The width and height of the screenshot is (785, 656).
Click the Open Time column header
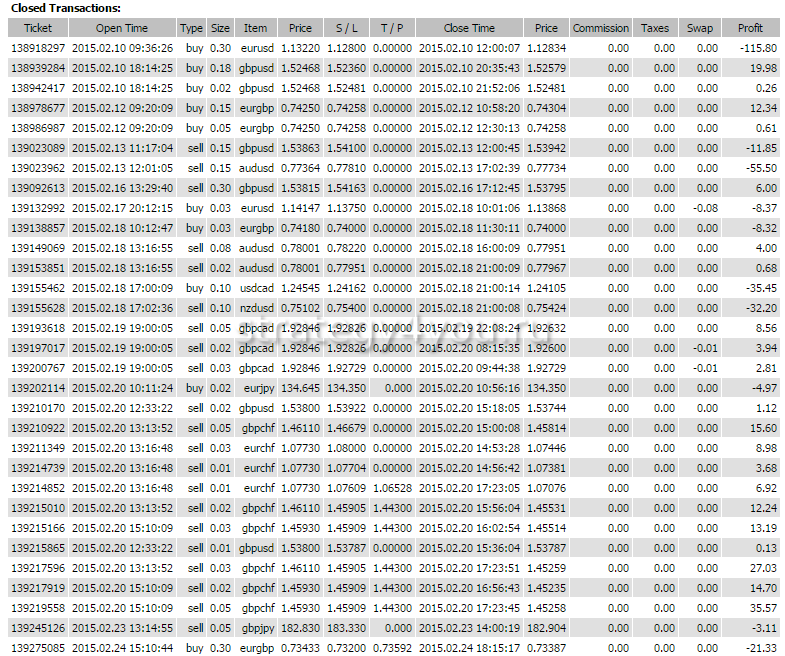(122, 28)
